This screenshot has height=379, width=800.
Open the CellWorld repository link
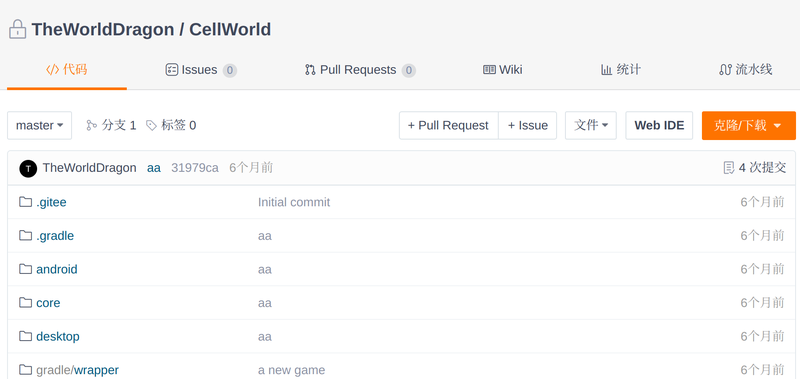[230, 30]
